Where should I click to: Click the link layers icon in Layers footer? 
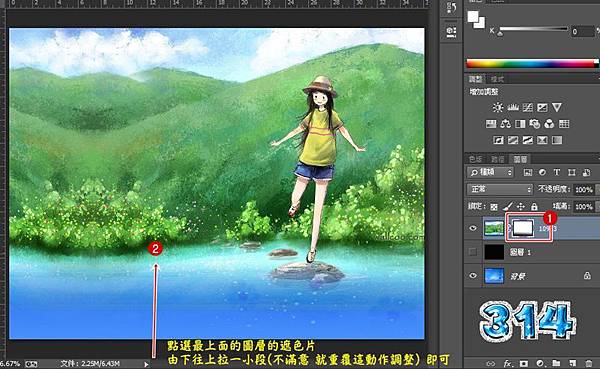[x=491, y=363]
